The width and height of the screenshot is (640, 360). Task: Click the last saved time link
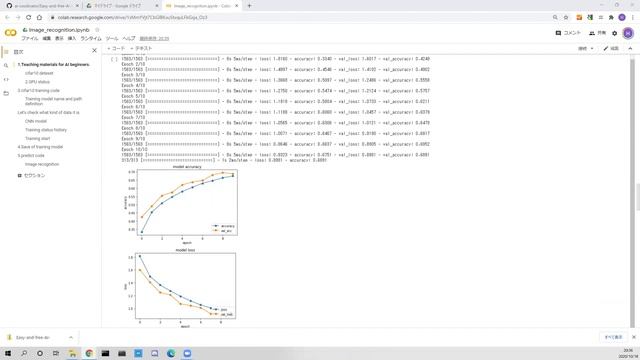pos(154,38)
